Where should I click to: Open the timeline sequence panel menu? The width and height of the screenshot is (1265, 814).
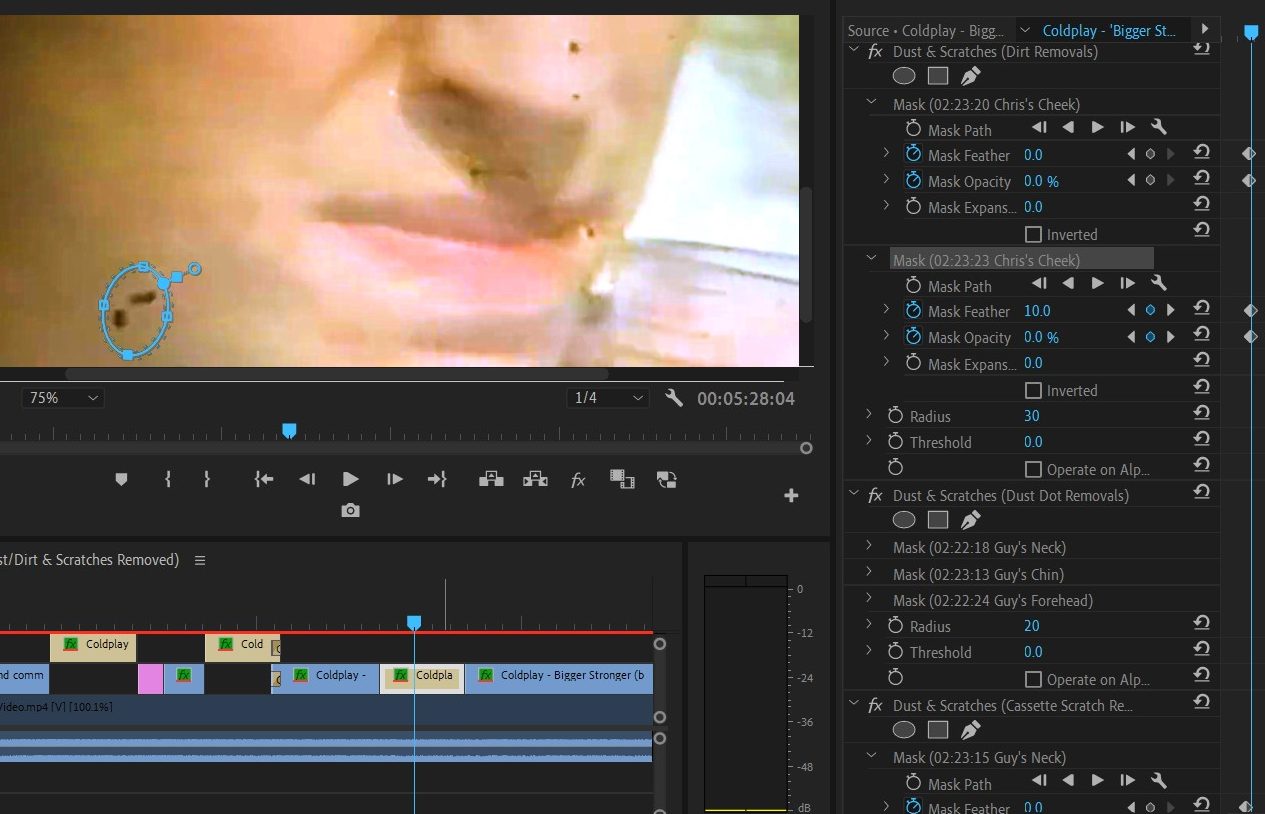200,560
